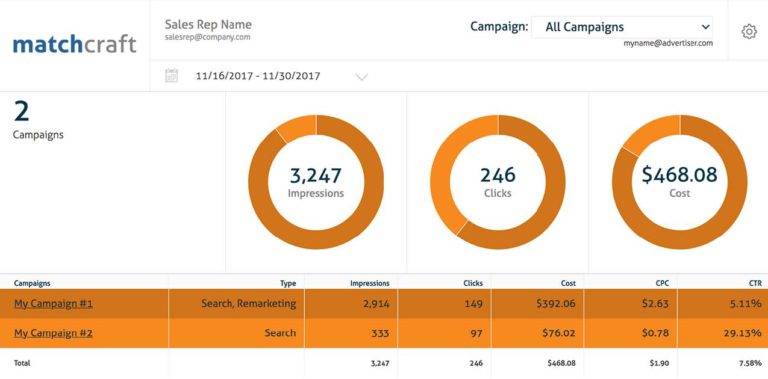This screenshot has height=379, width=768.
Task: Open My Campaign #2 link
Action: click(x=53, y=333)
